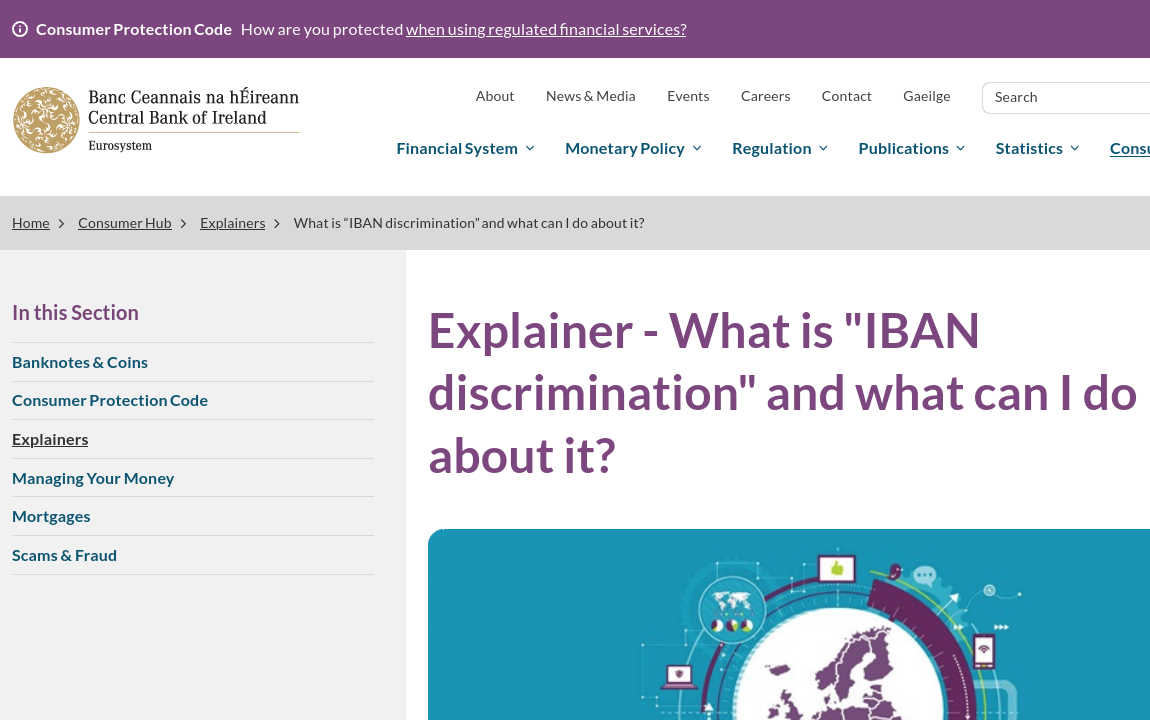
Task: Switch language to Gaeilge
Action: pos(926,96)
